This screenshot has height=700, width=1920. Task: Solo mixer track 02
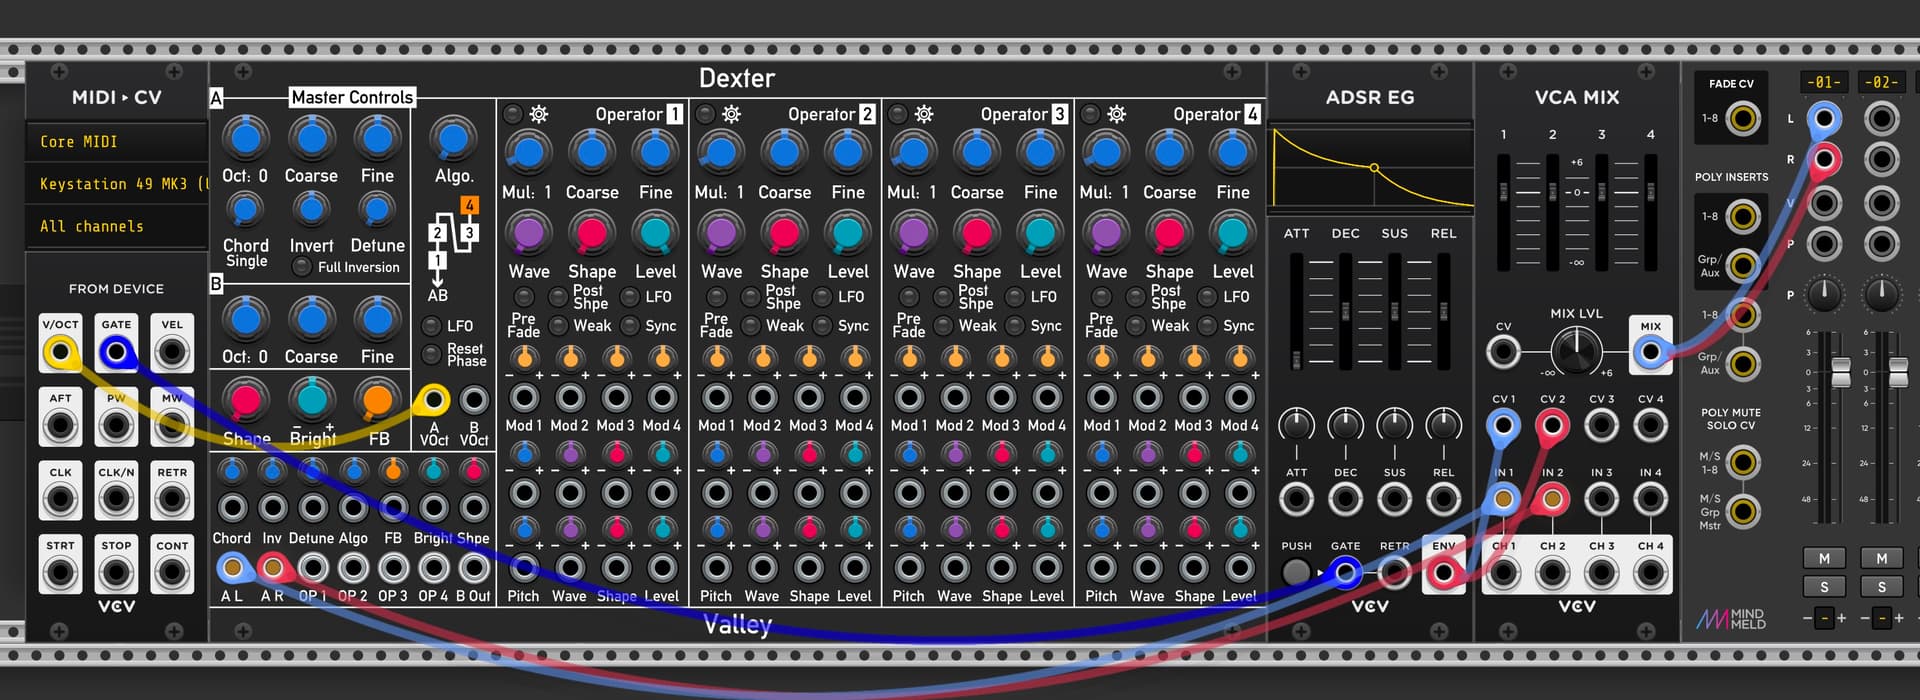point(1882,587)
